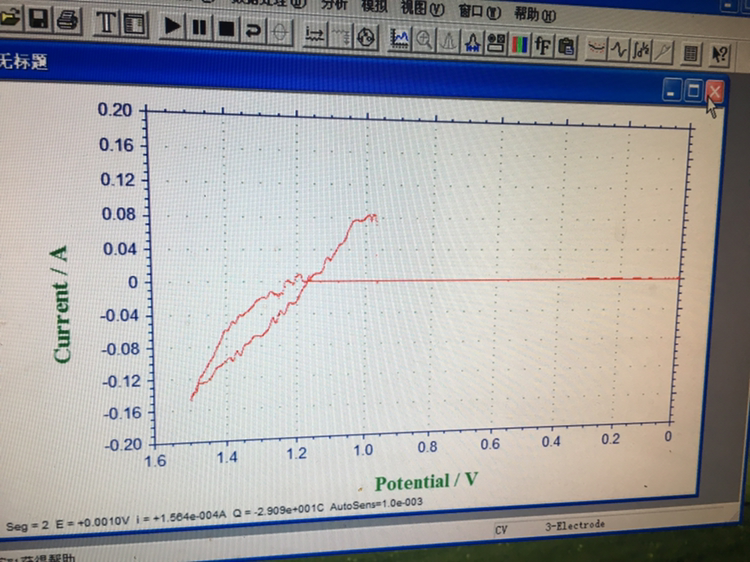Click the 'Potential / V' axis label

[426, 482]
